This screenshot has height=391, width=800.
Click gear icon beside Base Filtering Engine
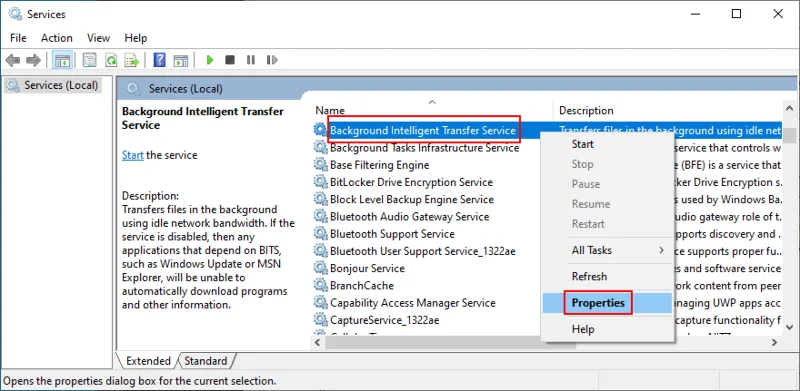pyautogui.click(x=320, y=165)
